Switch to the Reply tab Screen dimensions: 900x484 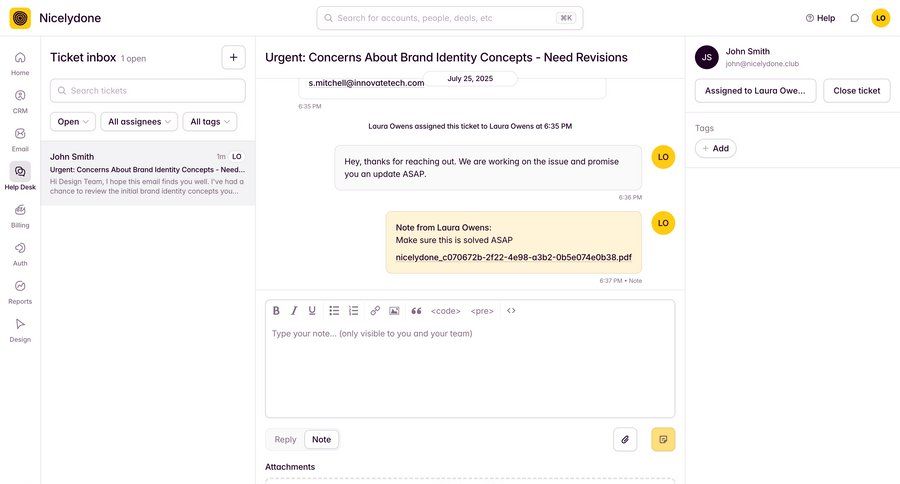click(285, 440)
